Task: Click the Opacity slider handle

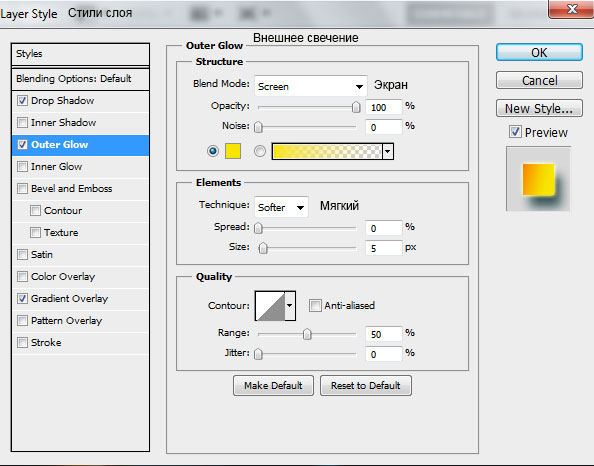Action: click(356, 107)
